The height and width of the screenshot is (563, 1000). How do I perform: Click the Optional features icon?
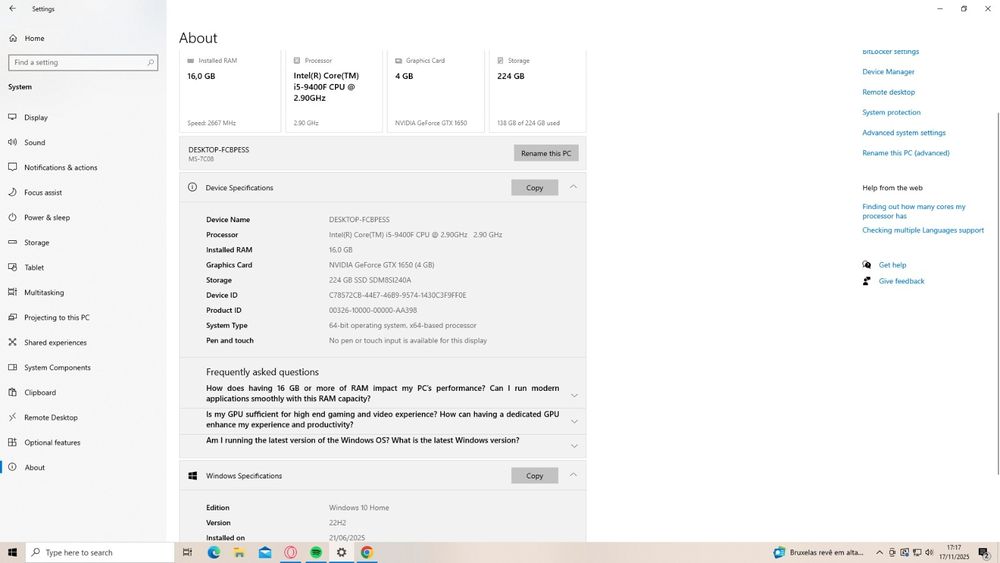point(12,442)
